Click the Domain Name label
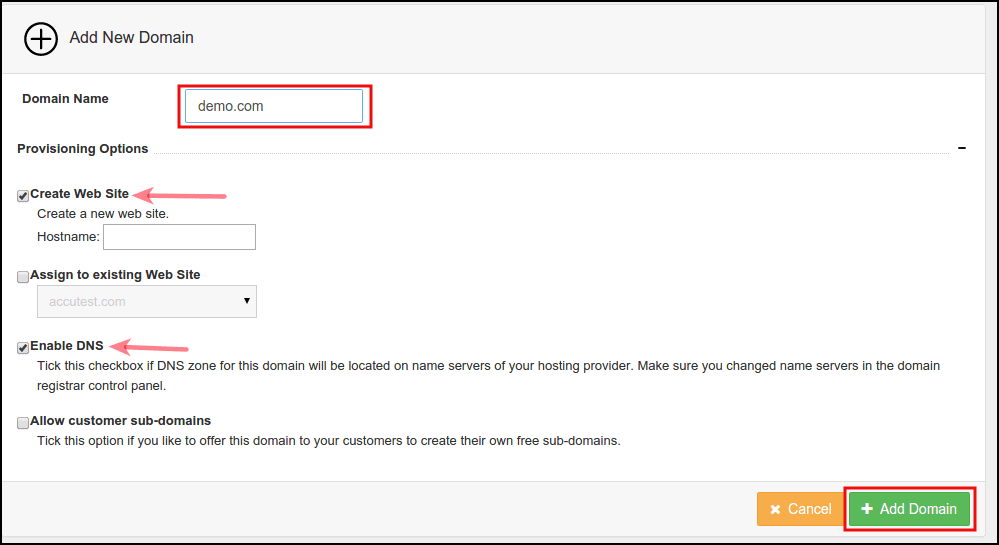 tap(65, 99)
